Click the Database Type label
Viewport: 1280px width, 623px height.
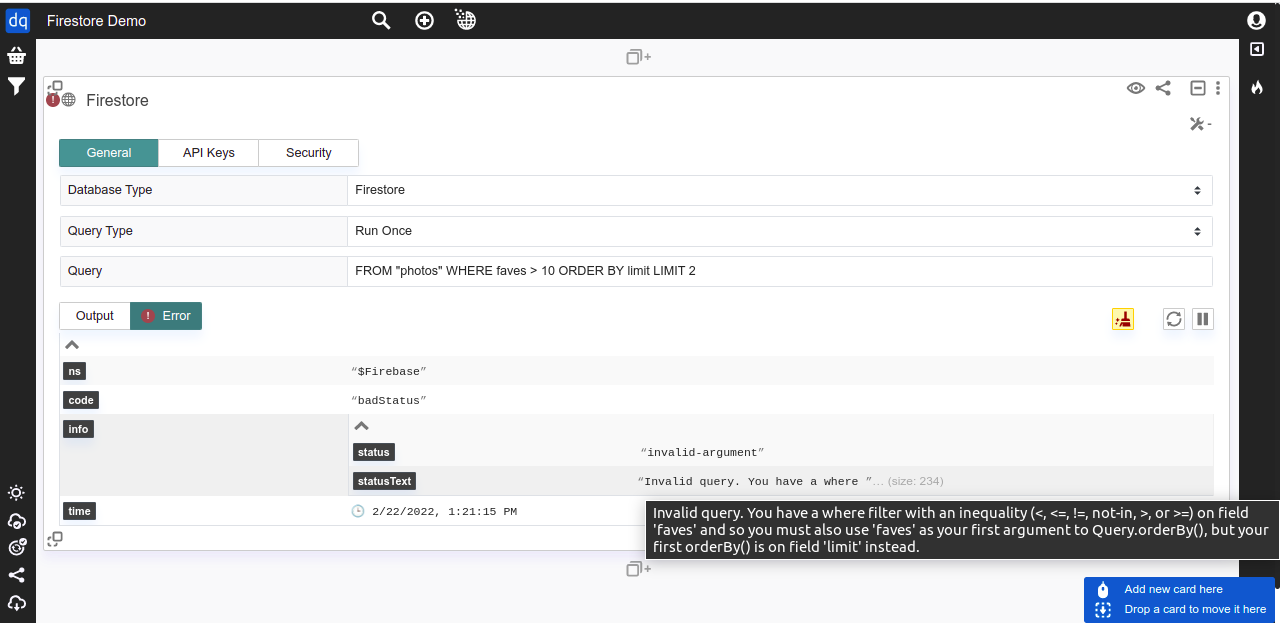pos(110,190)
